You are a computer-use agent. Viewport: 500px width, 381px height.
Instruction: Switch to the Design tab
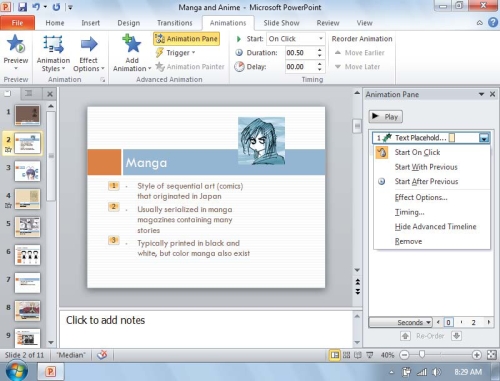129,23
